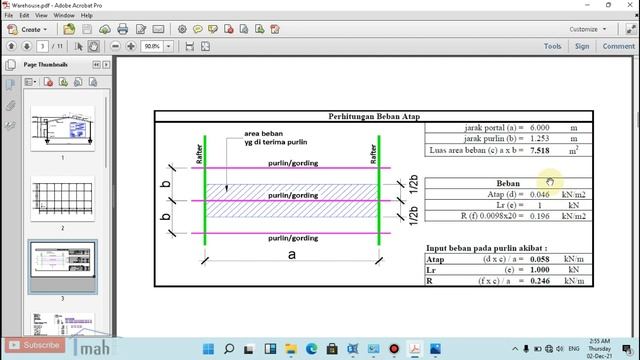Open the Create PDF menu
Viewport: 640px width, 360px height.
pyautogui.click(x=28, y=29)
